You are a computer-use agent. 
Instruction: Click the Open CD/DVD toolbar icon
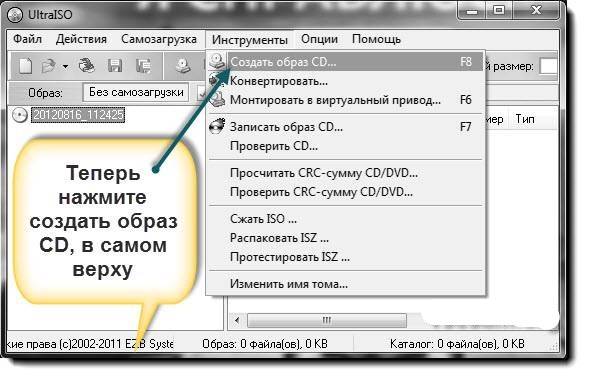86,65
